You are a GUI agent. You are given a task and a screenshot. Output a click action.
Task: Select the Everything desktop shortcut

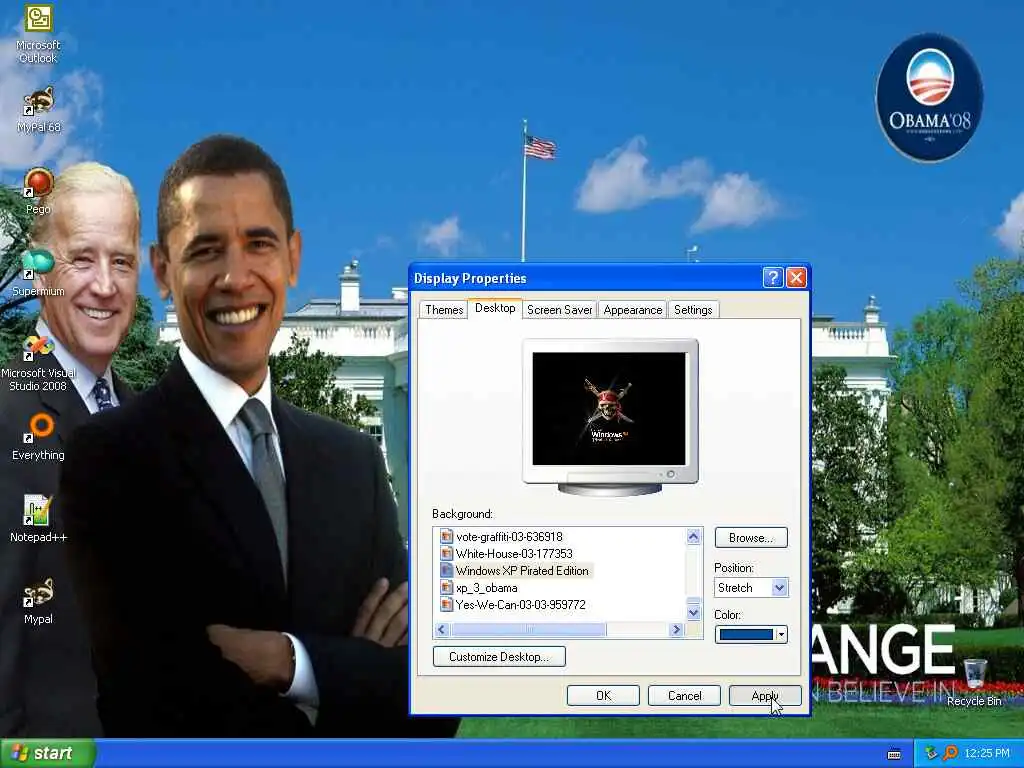tap(38, 437)
